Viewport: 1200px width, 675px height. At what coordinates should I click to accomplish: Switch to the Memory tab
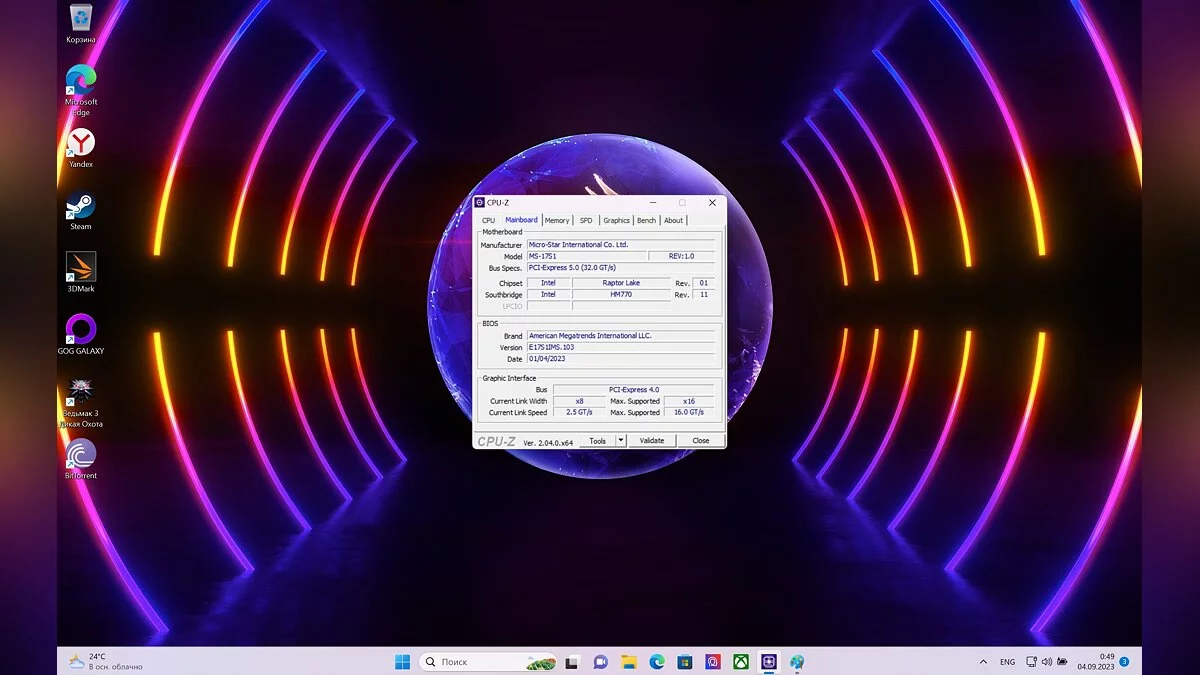pos(557,220)
